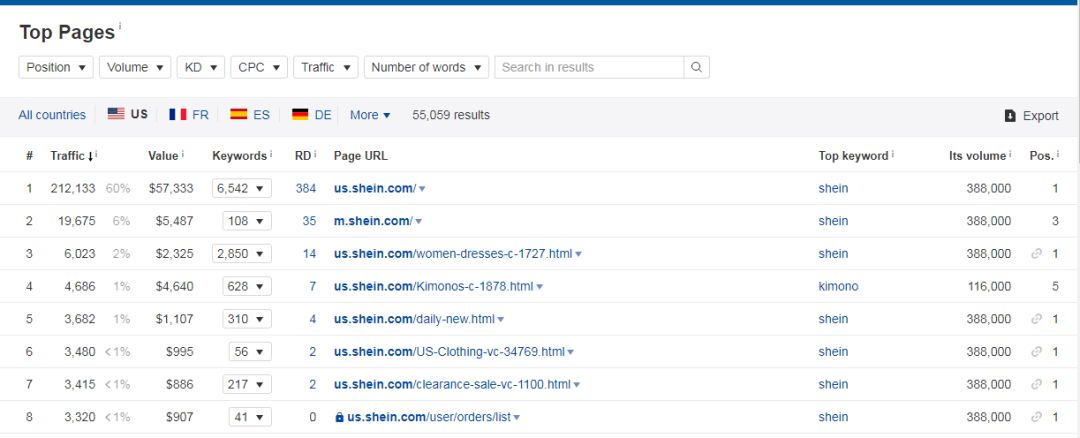This screenshot has width=1080, height=438.
Task: Click the search magnifier icon
Action: 696,67
